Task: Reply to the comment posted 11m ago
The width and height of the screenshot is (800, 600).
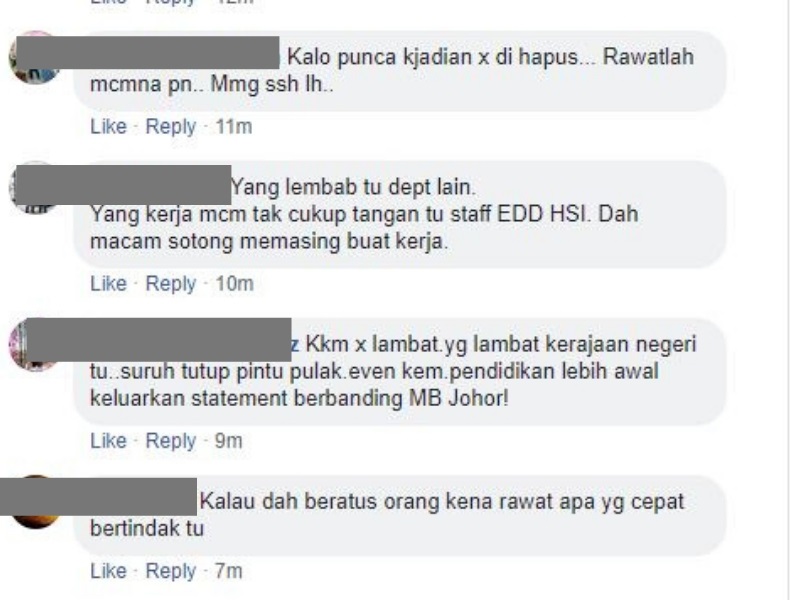Action: tap(170, 126)
